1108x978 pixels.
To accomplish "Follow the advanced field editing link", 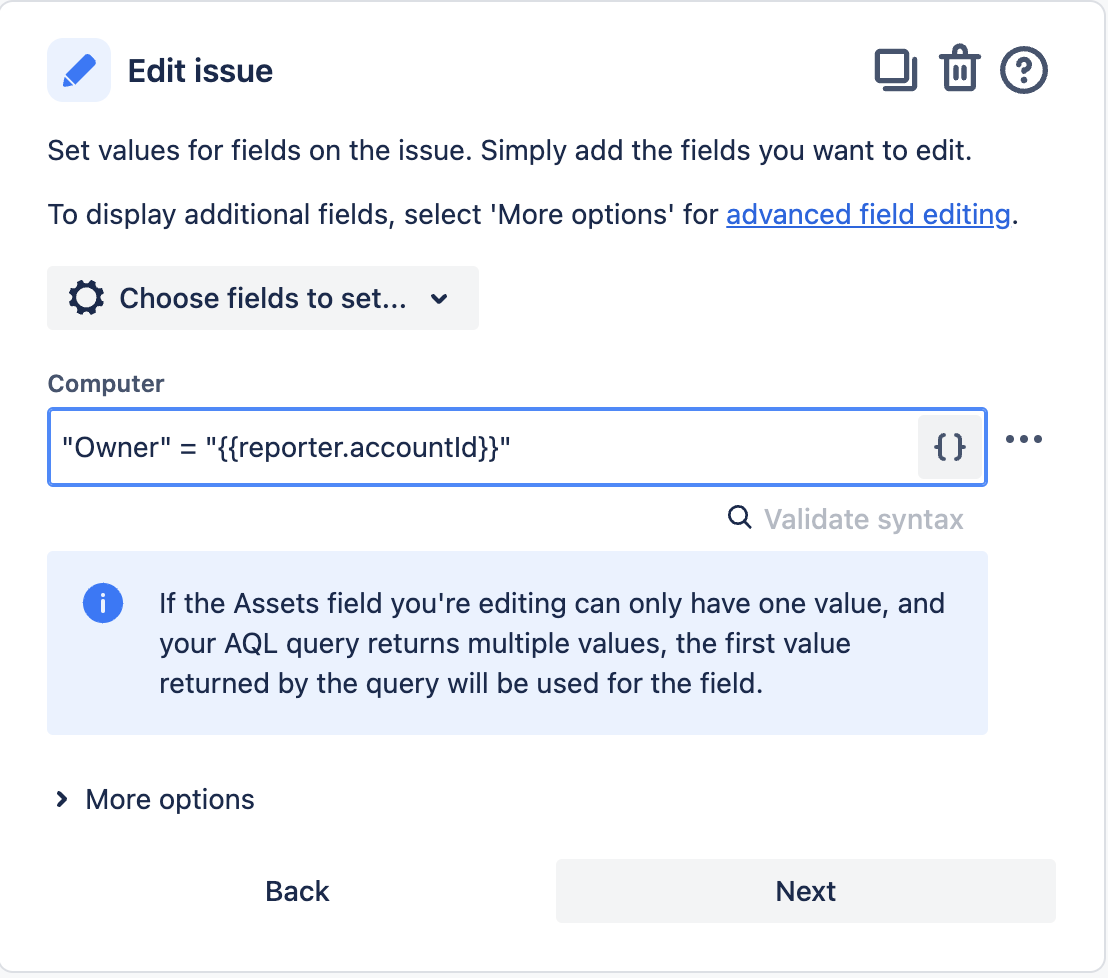I will (868, 214).
